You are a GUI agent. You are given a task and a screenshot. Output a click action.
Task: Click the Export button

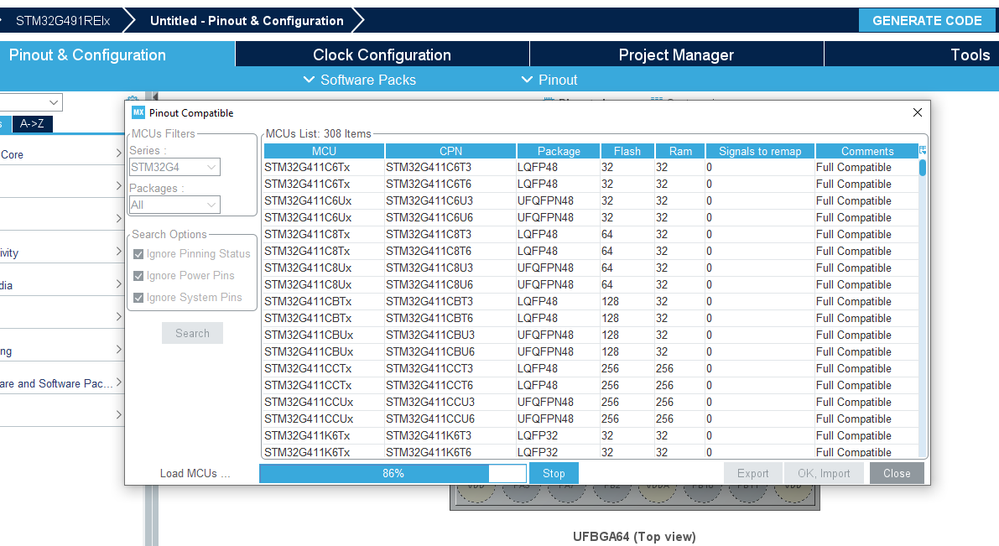click(752, 473)
